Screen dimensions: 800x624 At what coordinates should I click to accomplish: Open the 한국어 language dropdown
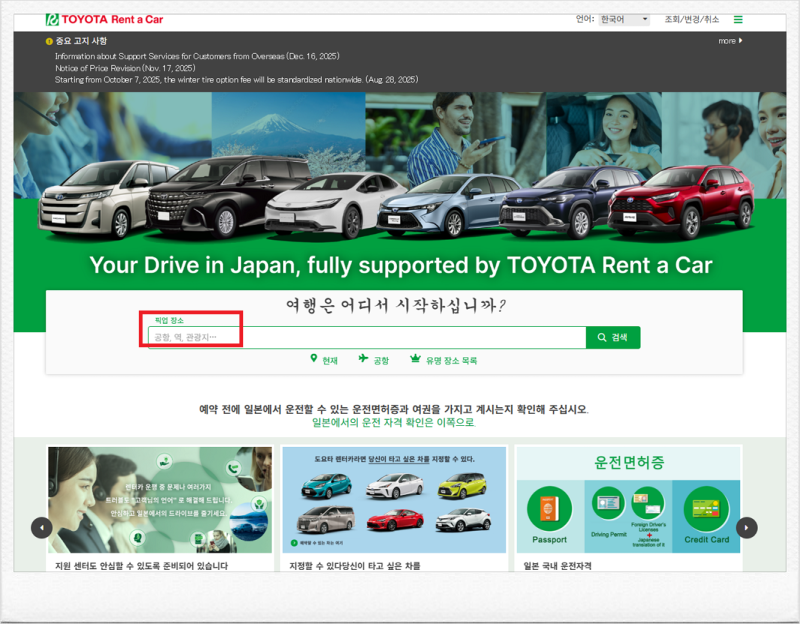[624, 19]
